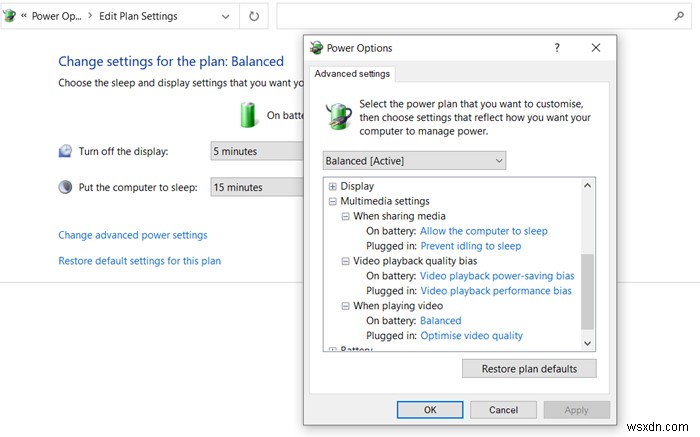This screenshot has width=700, height=437.
Task: Open the sleep 15 minutes dropdown
Action: point(257,187)
